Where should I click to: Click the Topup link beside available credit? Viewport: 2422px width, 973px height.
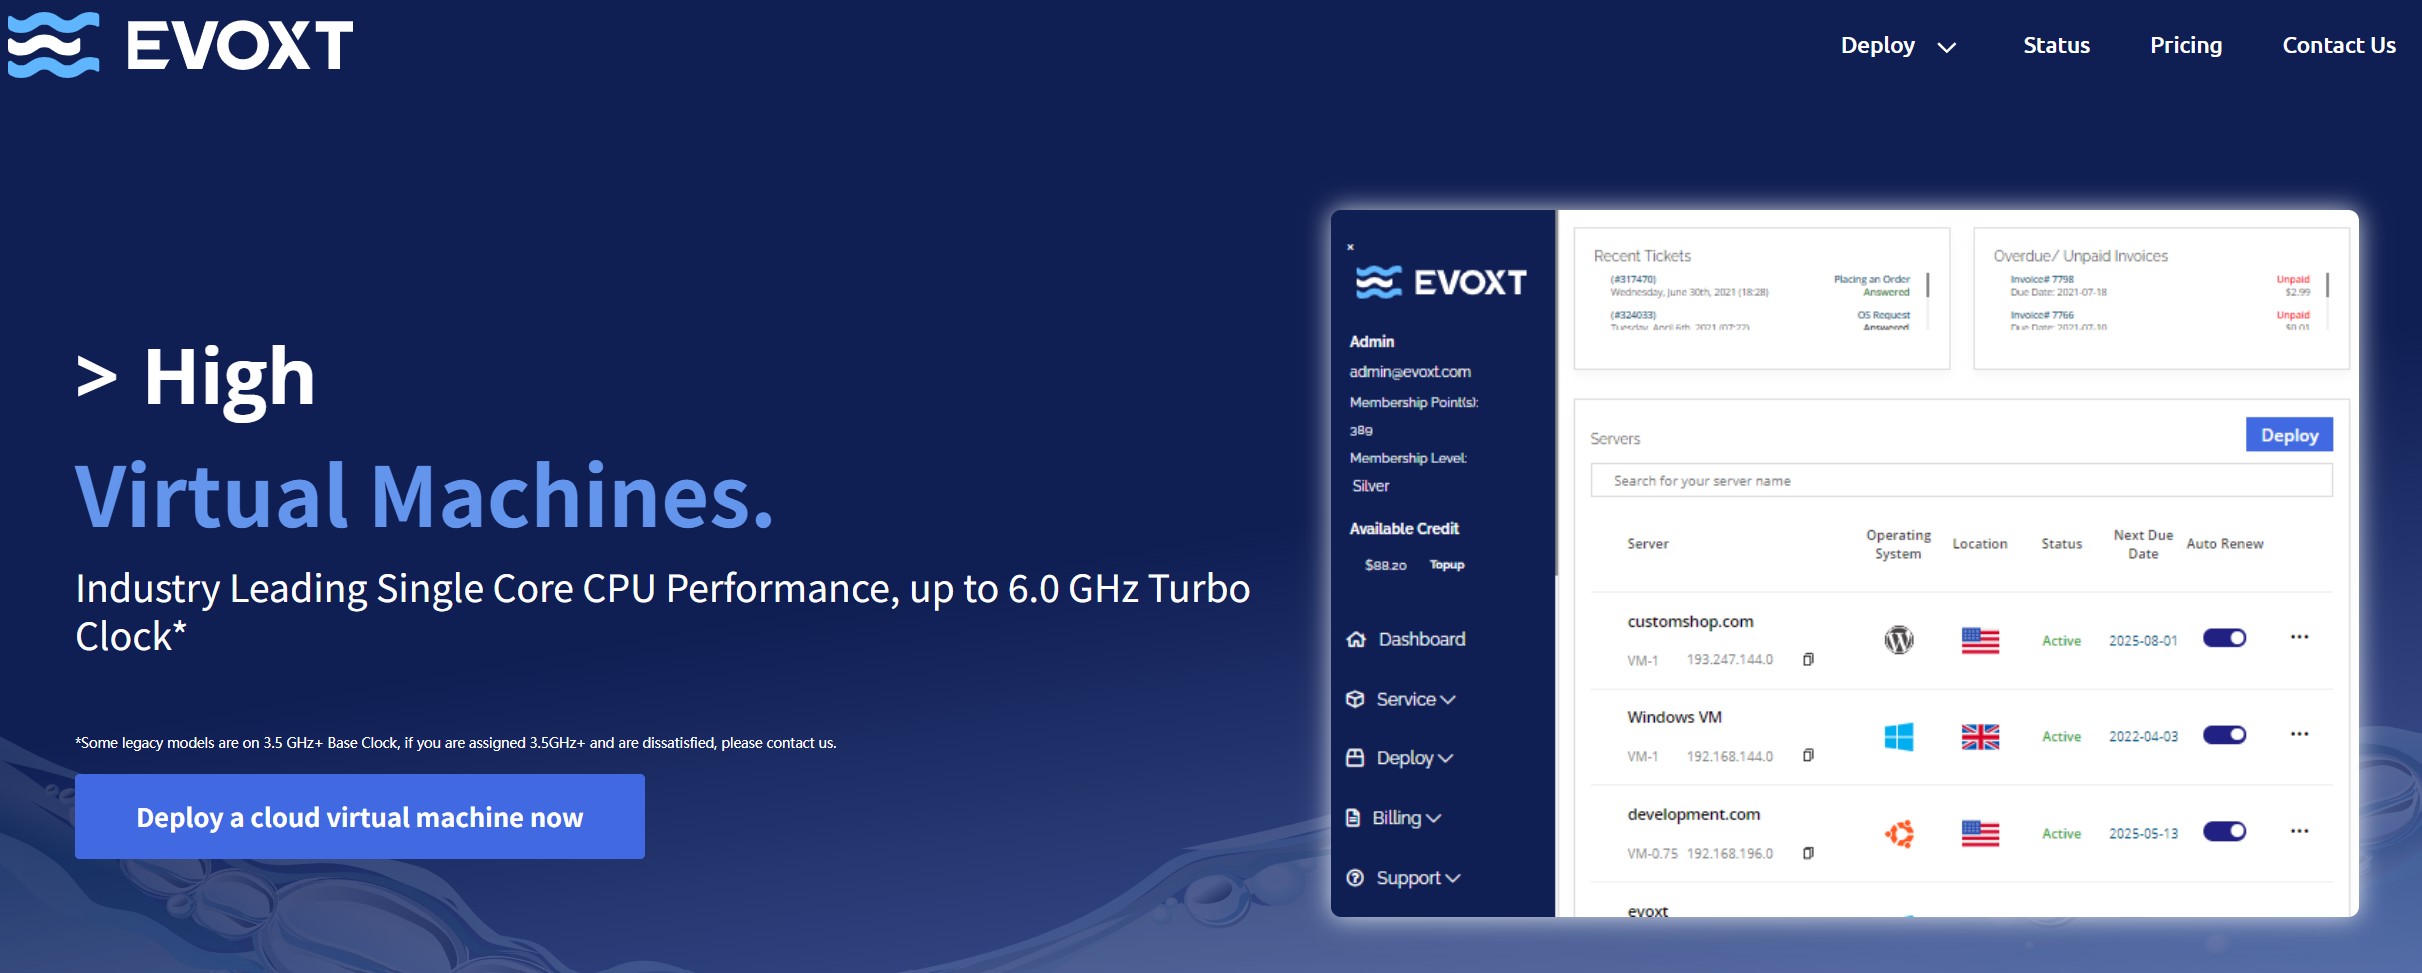1447,564
